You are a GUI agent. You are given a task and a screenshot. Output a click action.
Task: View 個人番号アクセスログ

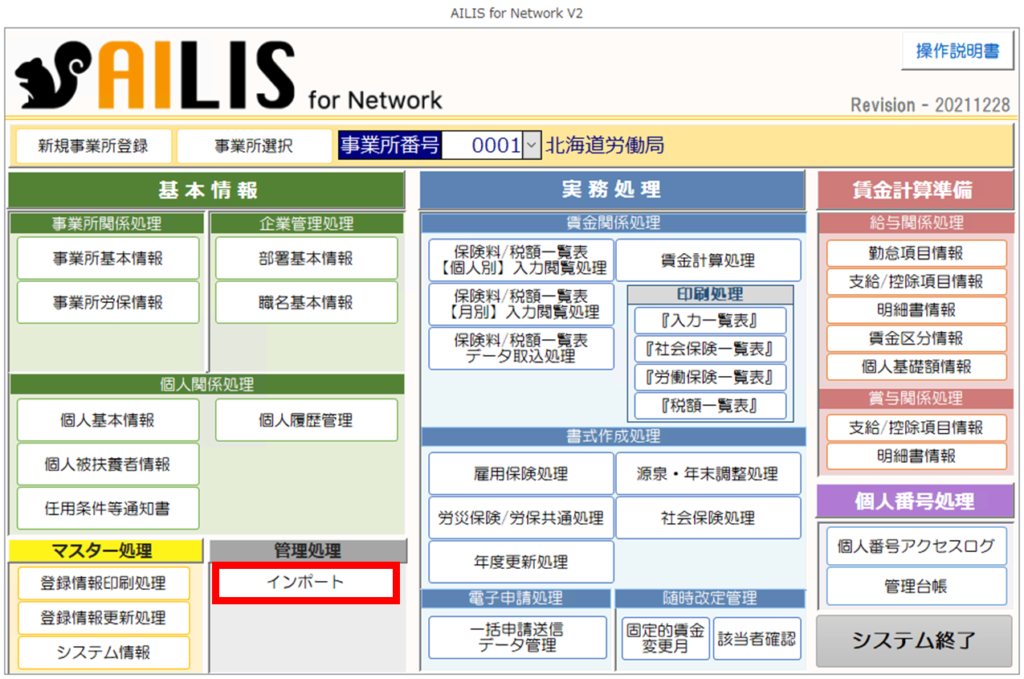(x=916, y=546)
